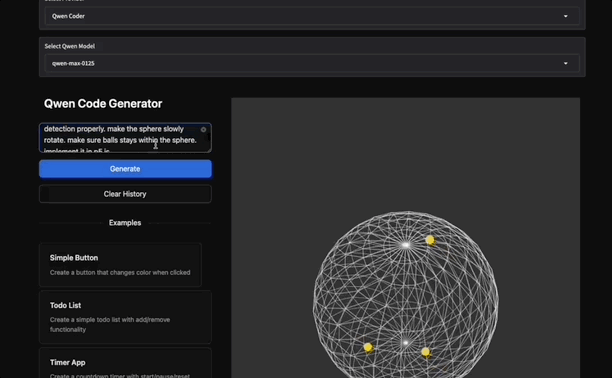This screenshot has width=612, height=378.
Task: Click the blue Generate button
Action: [125, 169]
